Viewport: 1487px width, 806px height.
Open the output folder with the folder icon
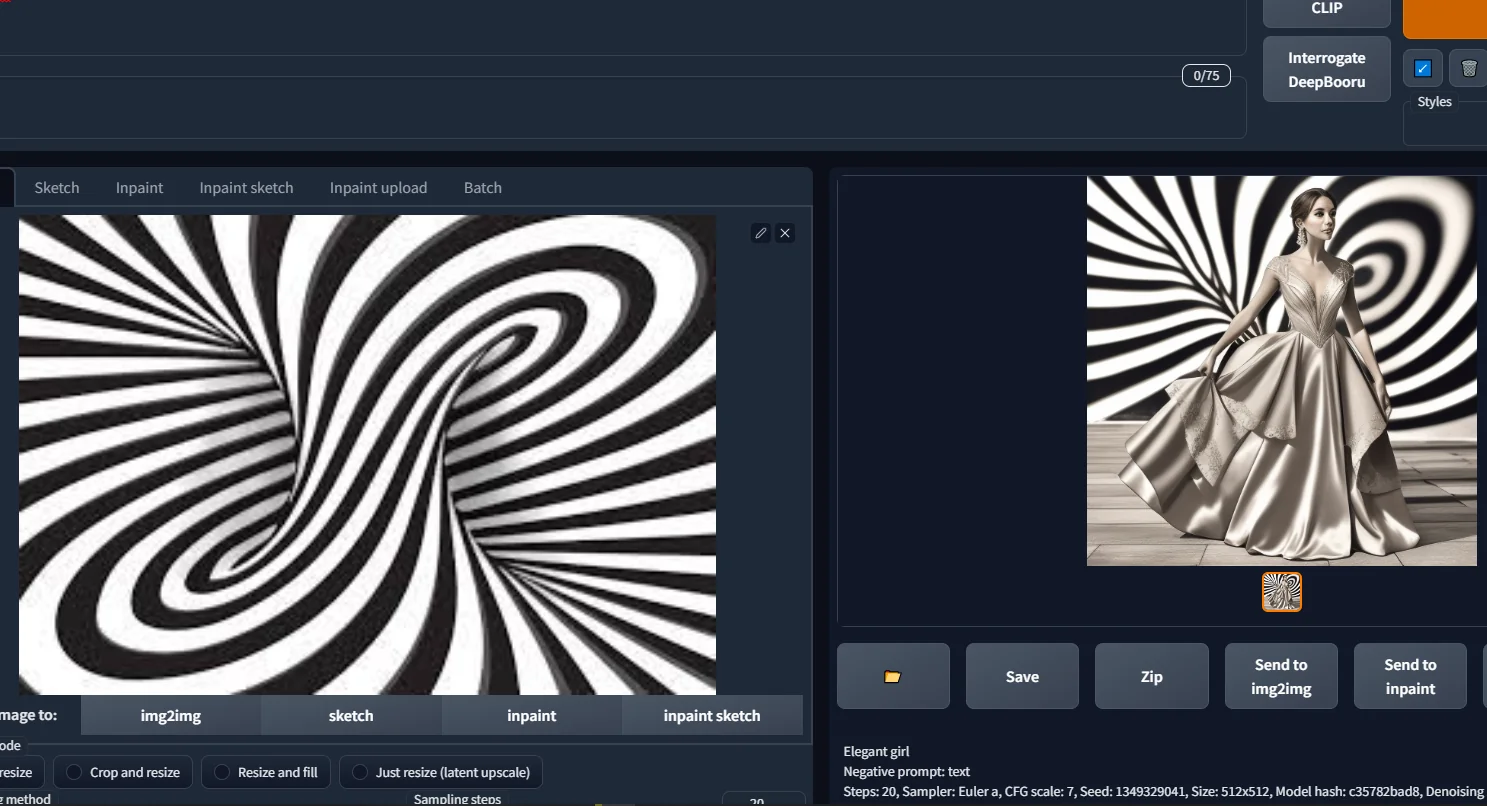[893, 676]
